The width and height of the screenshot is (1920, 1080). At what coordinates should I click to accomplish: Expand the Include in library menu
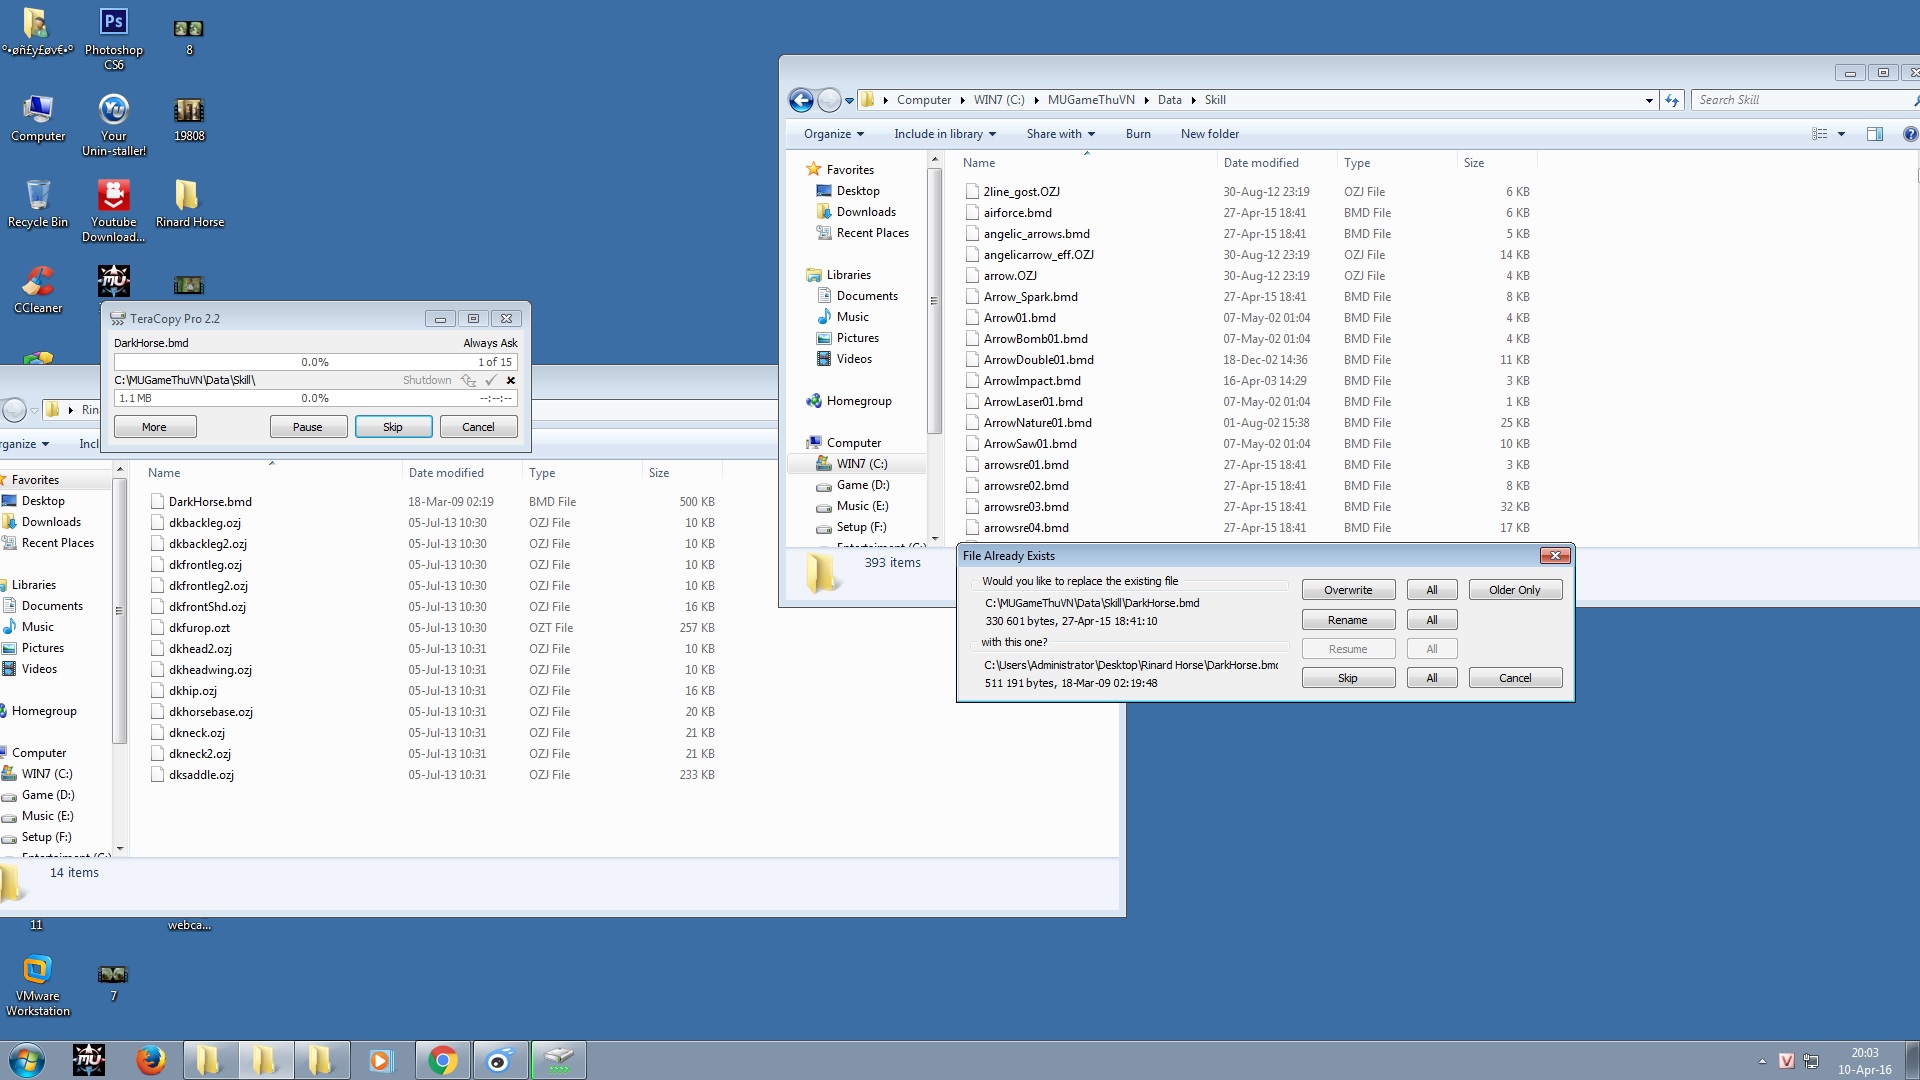944,134
